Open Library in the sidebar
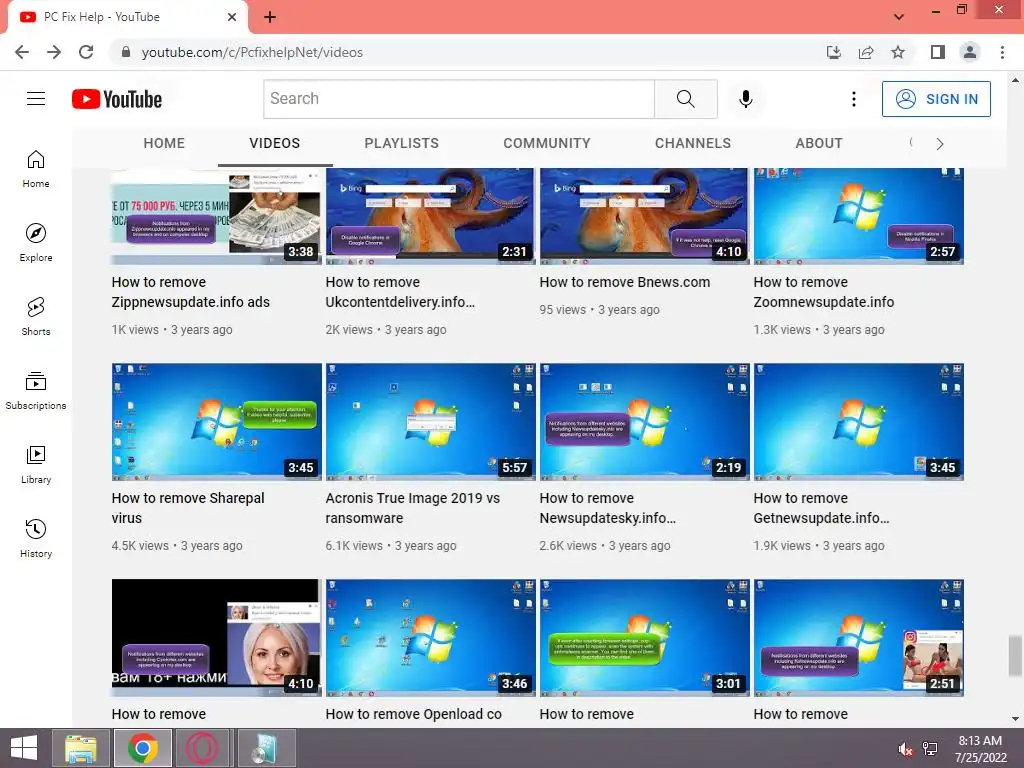This screenshot has height=768, width=1024. pos(36,464)
